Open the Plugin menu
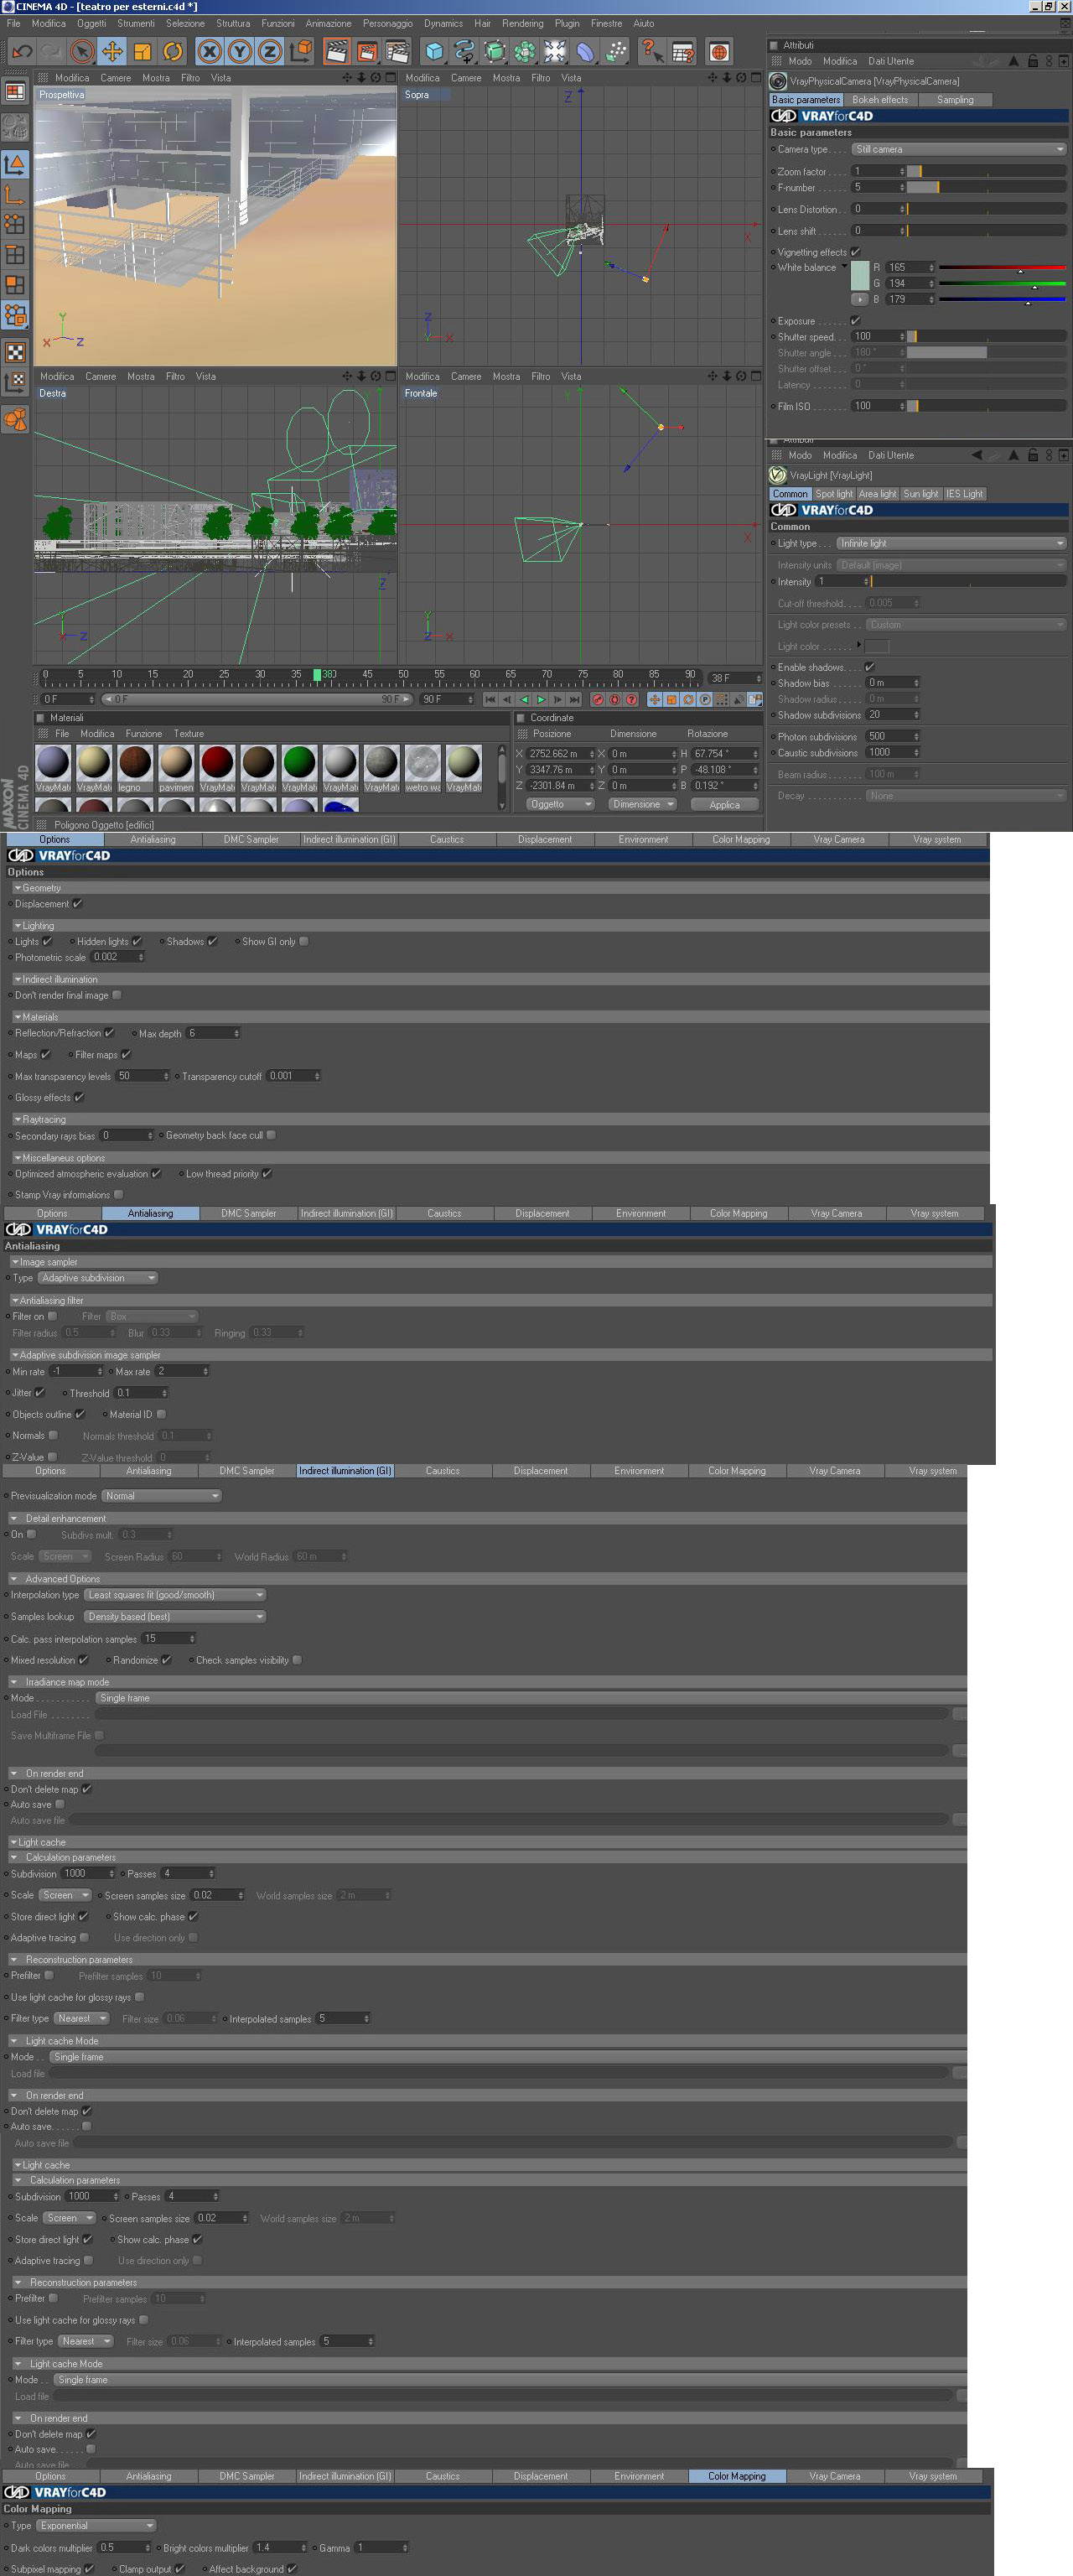1073x2576 pixels. [x=567, y=24]
